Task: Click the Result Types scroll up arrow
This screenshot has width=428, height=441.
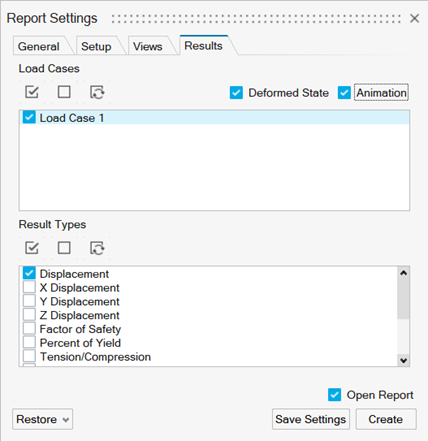Action: coord(404,273)
